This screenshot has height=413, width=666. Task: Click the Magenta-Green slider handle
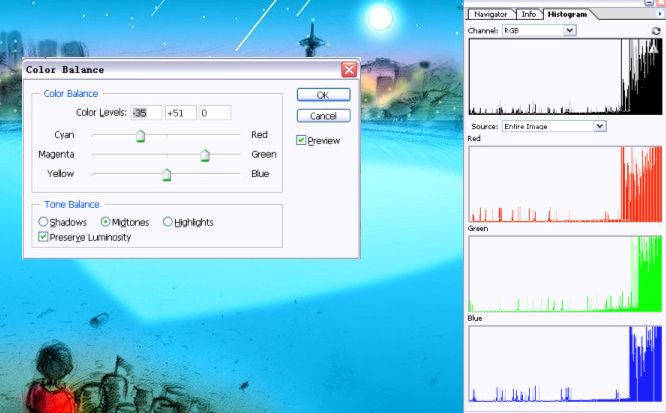coord(205,155)
